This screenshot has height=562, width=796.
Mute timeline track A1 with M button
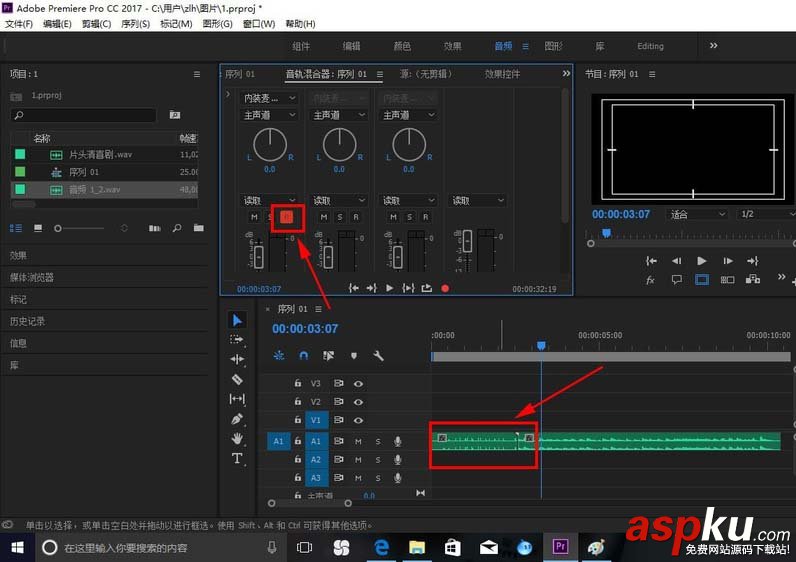coord(358,442)
